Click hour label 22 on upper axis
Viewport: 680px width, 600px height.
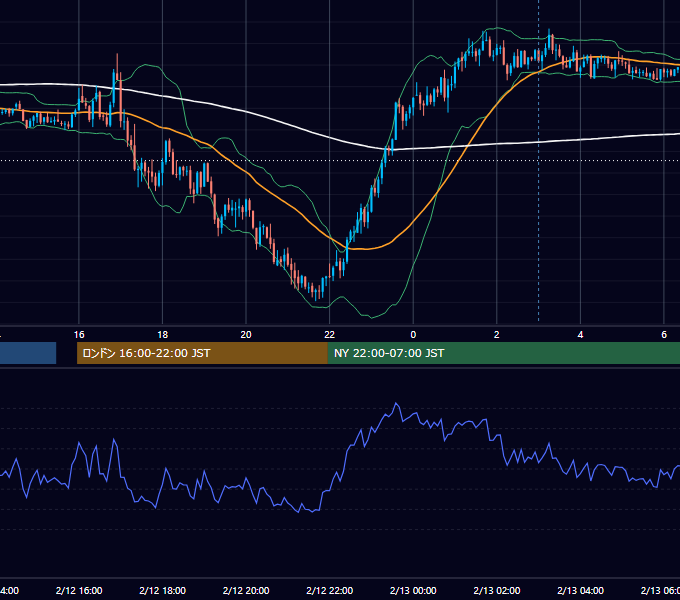tap(330, 335)
